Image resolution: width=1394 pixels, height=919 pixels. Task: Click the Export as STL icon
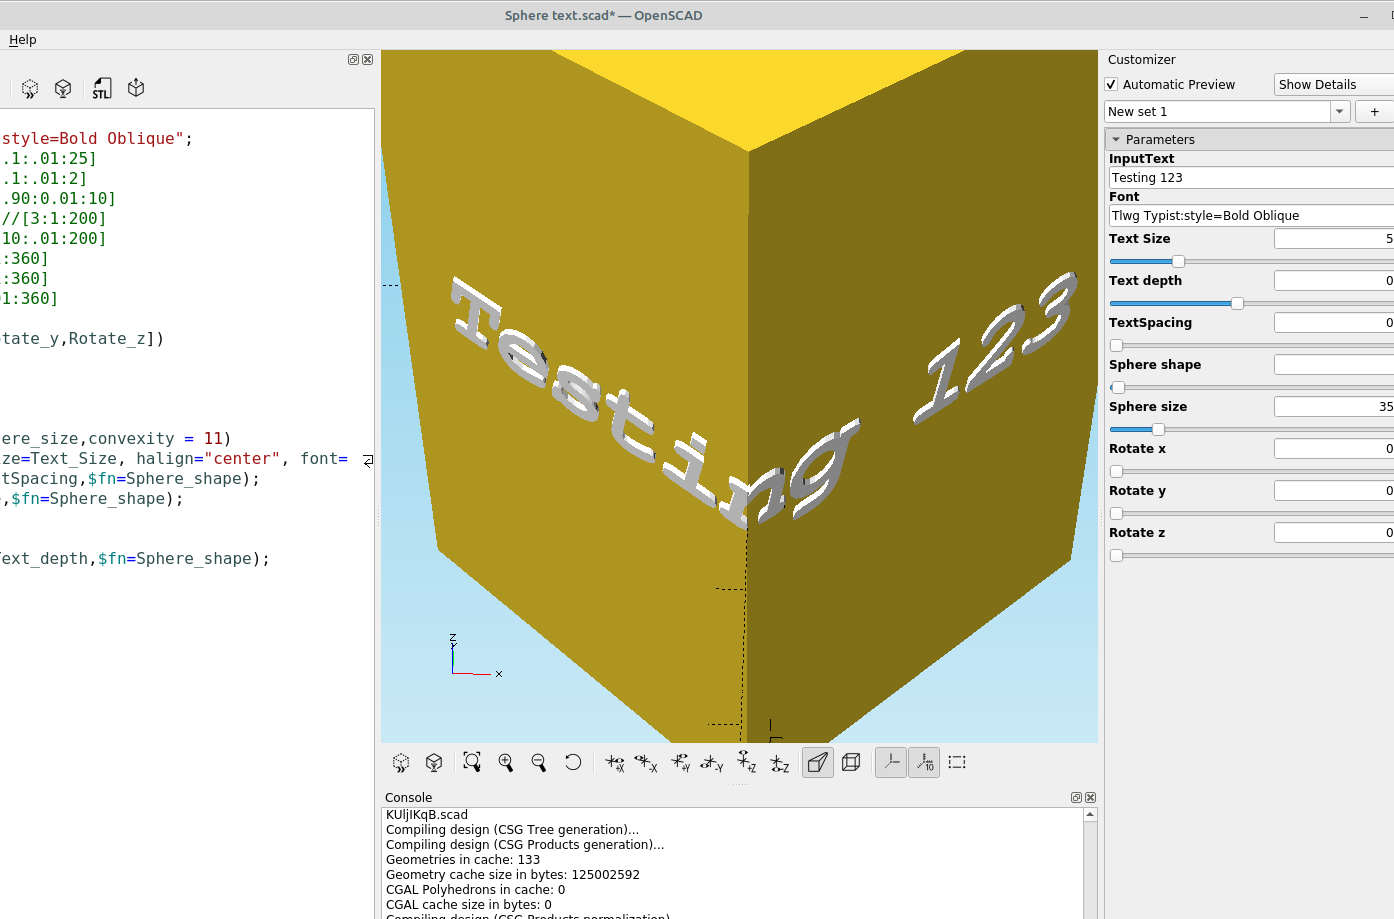tap(101, 88)
